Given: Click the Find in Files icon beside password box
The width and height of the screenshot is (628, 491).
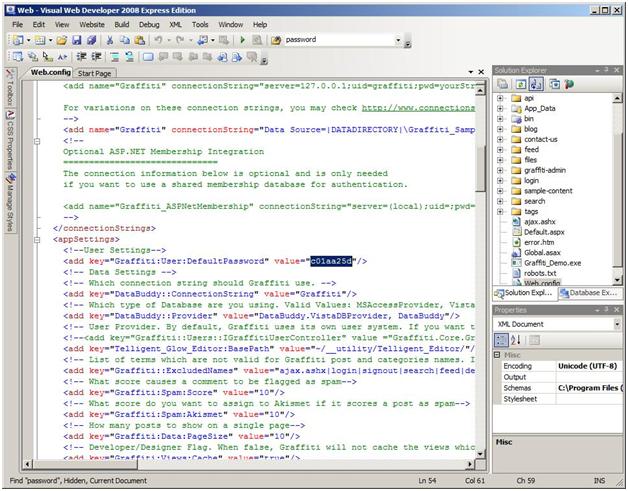Looking at the screenshot, I should tap(276, 40).
